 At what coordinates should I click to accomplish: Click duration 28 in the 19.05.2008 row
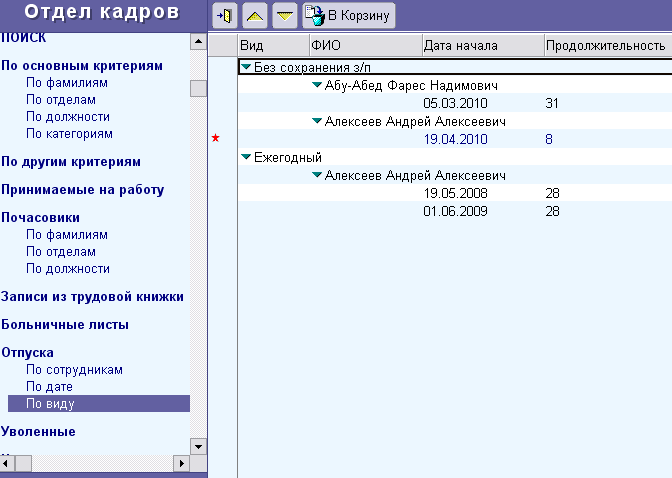(552, 193)
